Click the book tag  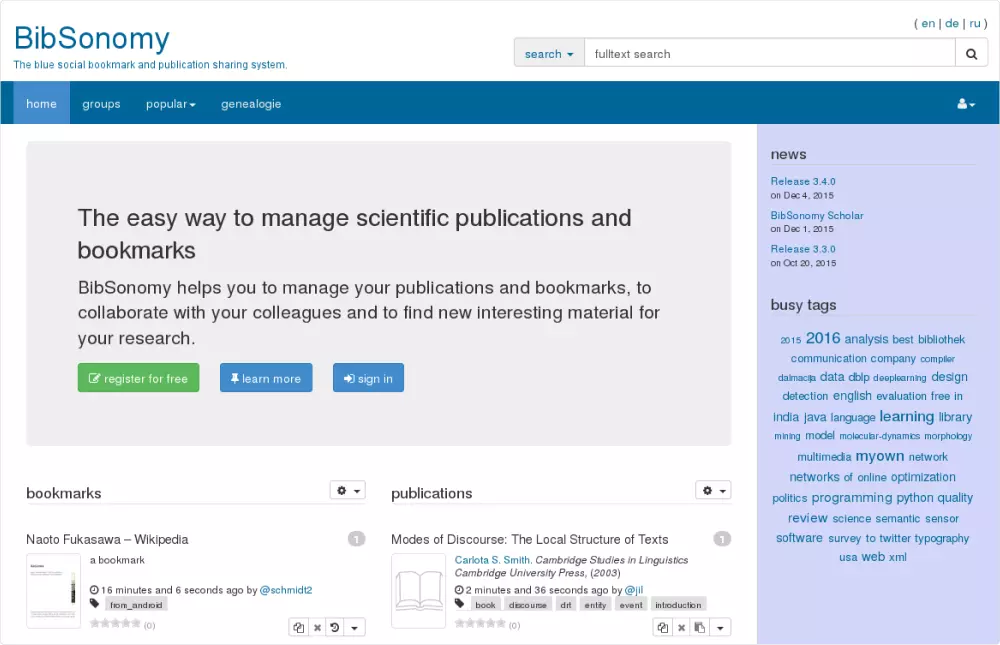485,605
